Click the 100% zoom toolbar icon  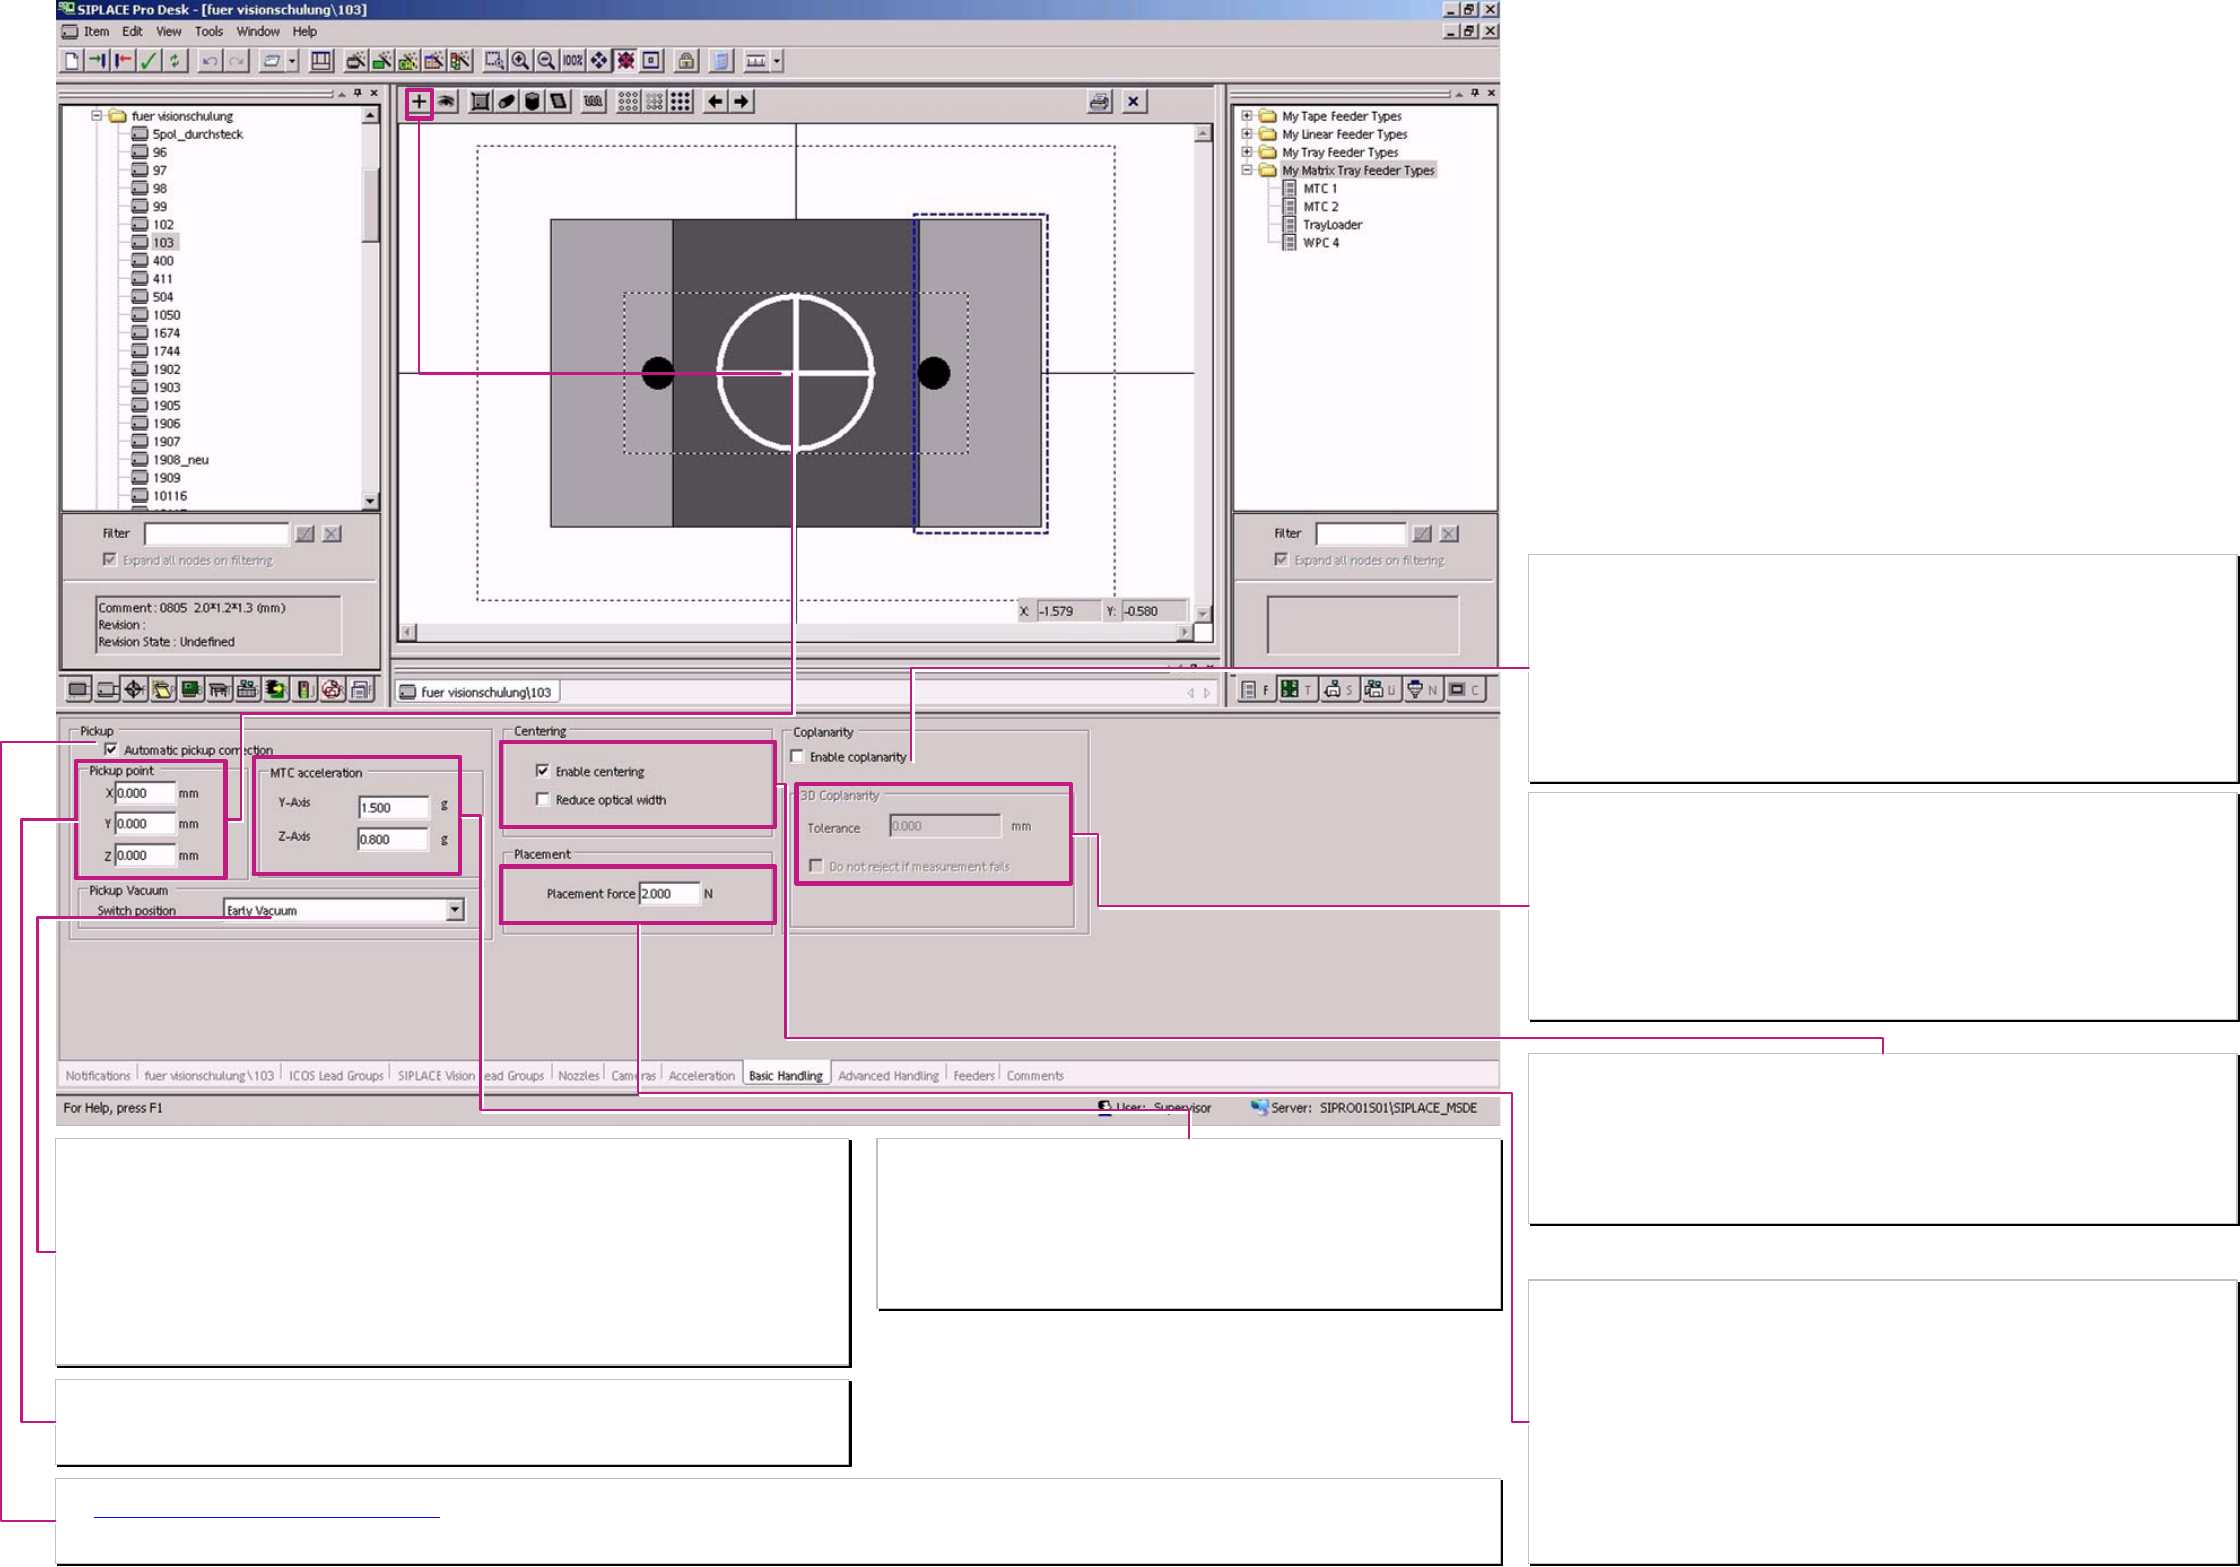point(572,61)
